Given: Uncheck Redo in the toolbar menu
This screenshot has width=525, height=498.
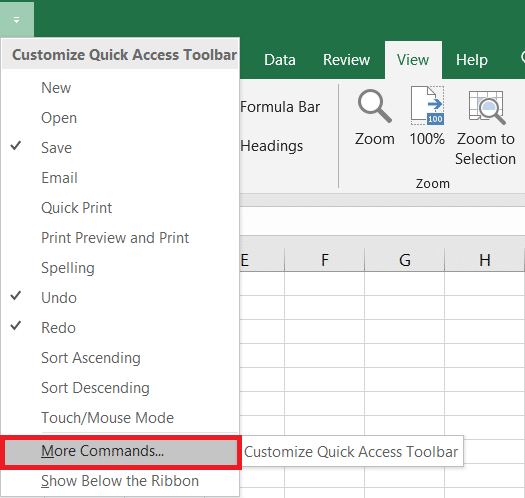Looking at the screenshot, I should (120, 328).
